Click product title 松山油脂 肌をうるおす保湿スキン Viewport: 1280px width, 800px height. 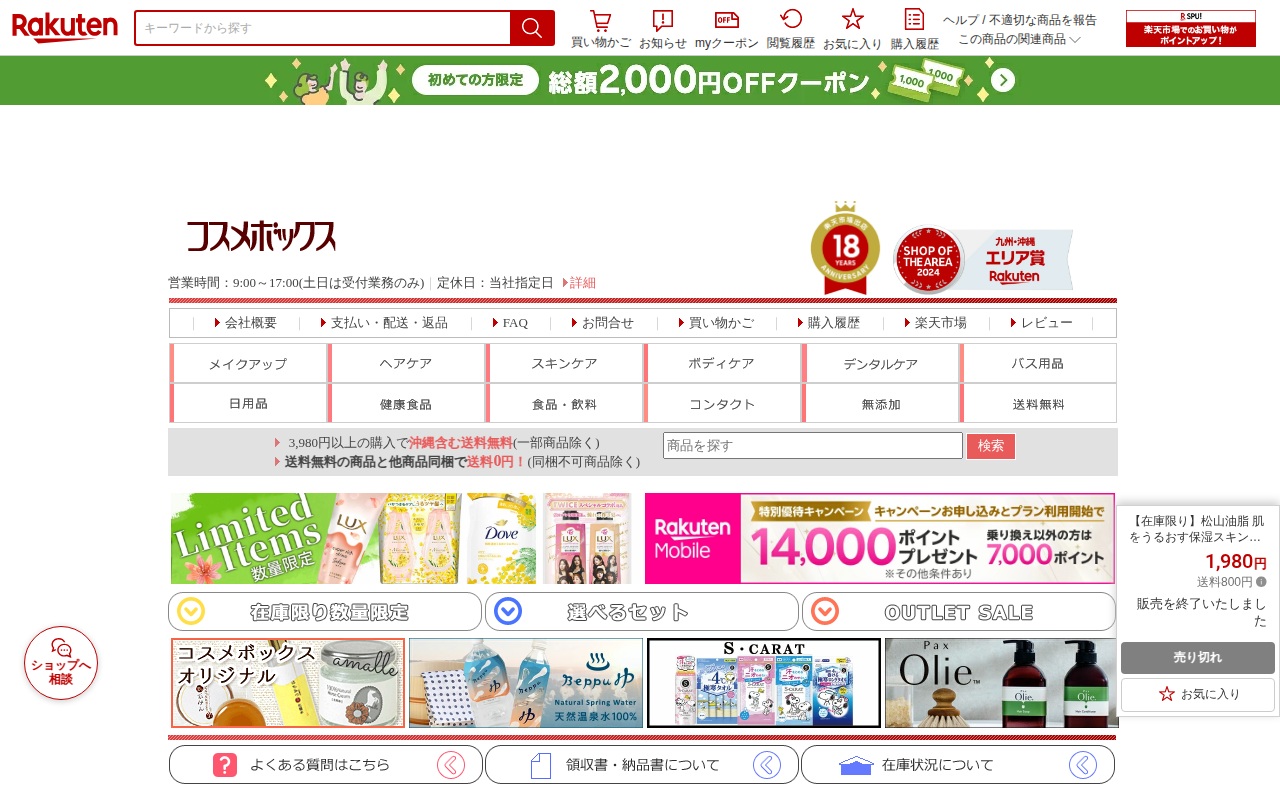click(1198, 529)
